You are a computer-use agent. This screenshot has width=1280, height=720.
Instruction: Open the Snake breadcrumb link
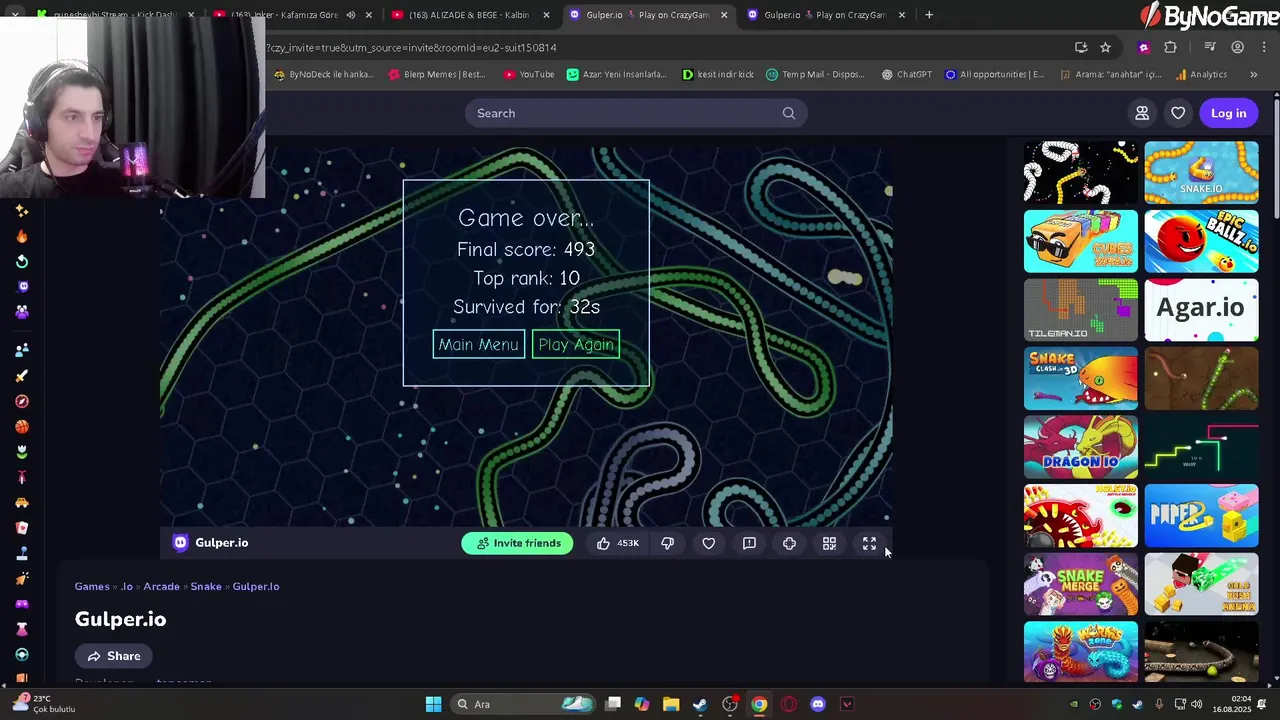click(206, 586)
